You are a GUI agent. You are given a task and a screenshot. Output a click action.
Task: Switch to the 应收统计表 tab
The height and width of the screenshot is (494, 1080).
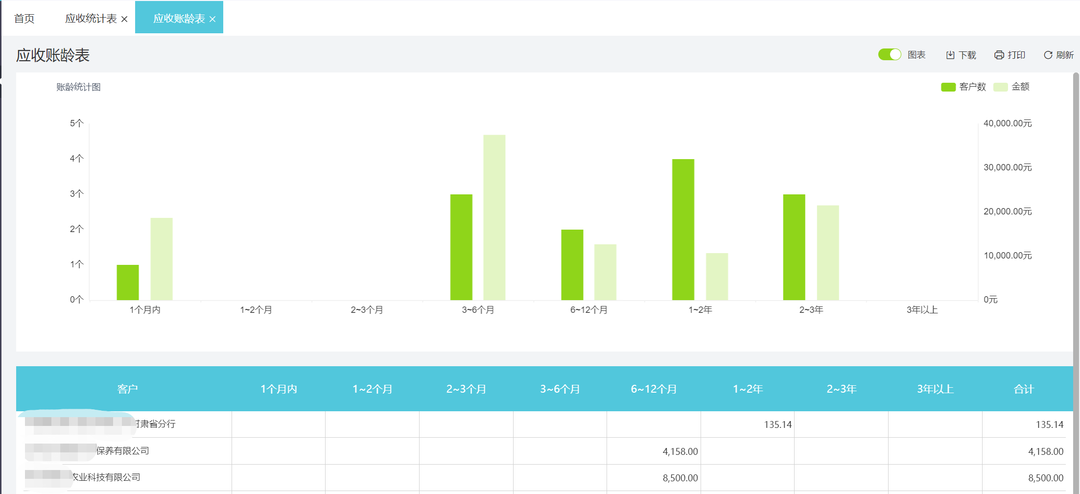pyautogui.click(x=90, y=18)
